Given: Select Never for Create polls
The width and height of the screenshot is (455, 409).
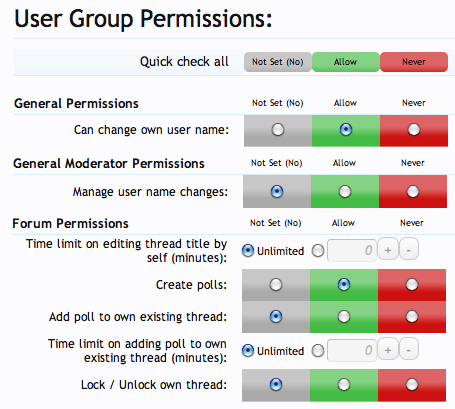Looking at the screenshot, I should 412,285.
